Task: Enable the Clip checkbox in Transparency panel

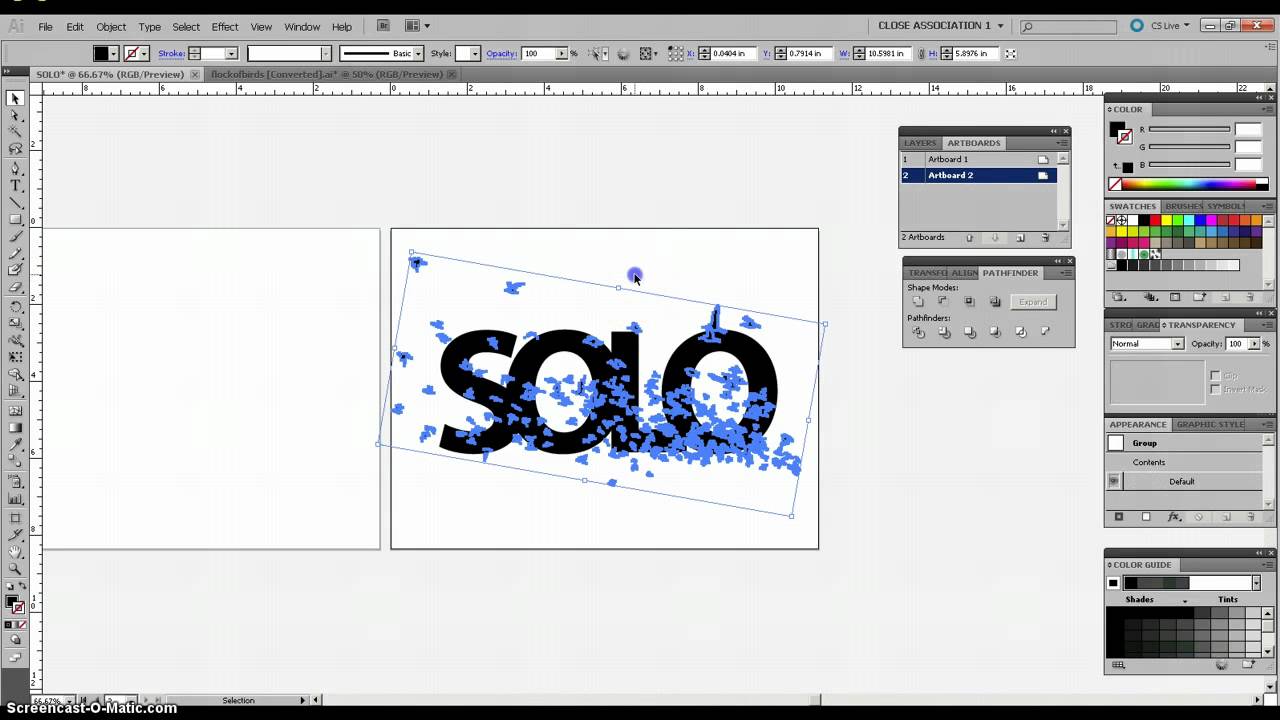Action: coord(1214,375)
